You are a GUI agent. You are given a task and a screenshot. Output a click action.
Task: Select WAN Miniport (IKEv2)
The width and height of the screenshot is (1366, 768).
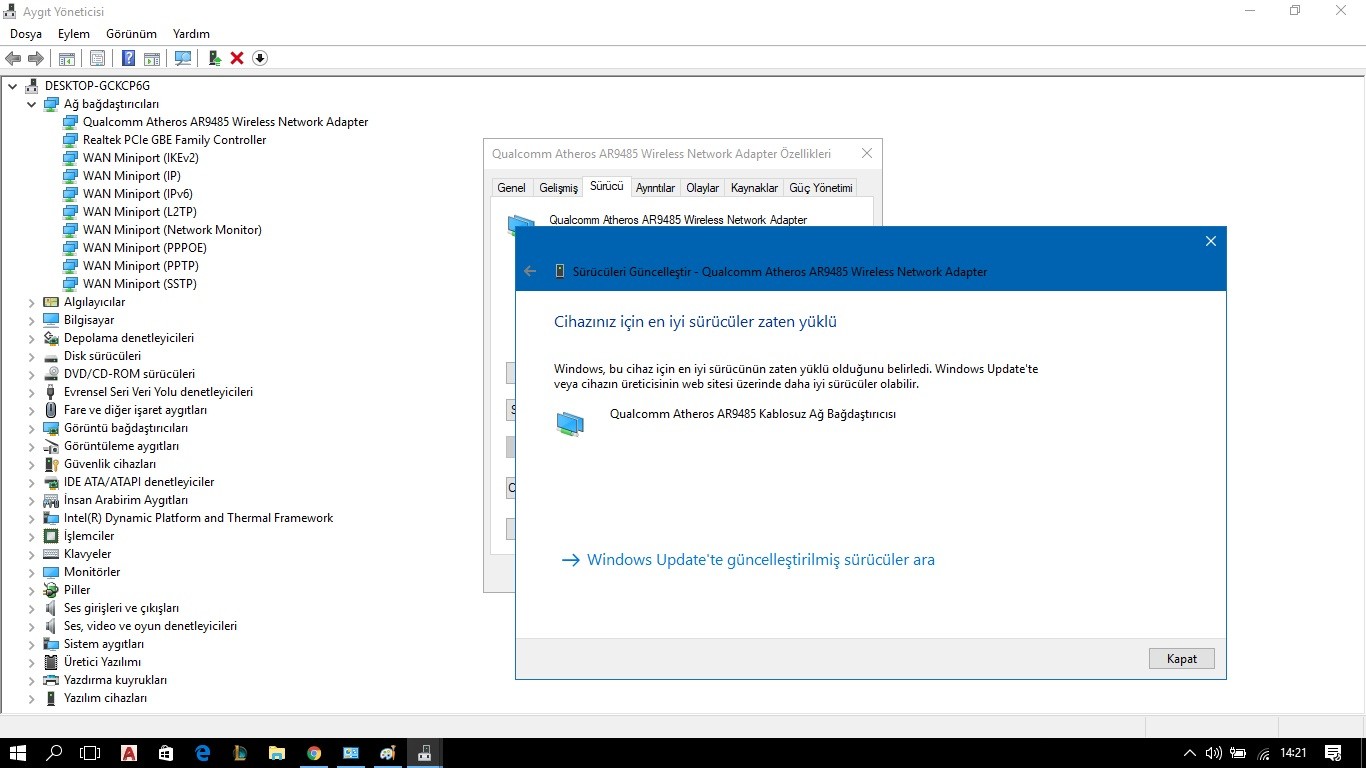(140, 158)
